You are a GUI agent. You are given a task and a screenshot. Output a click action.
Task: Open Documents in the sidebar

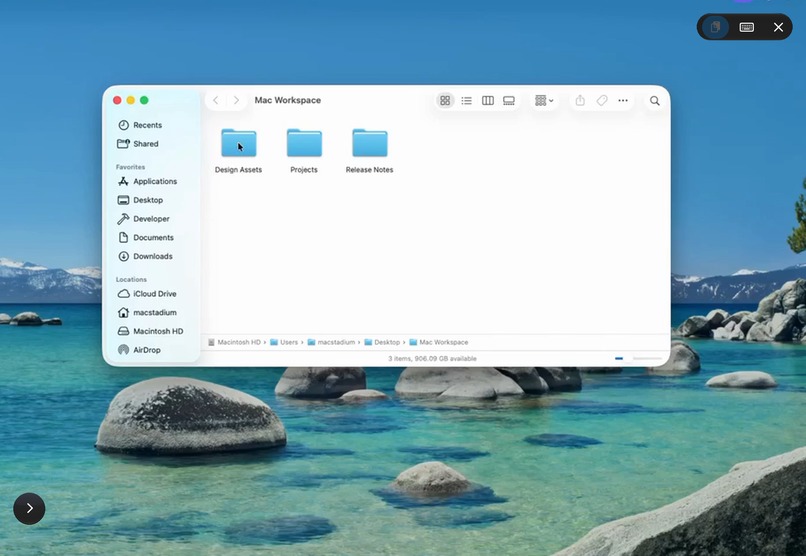152,237
